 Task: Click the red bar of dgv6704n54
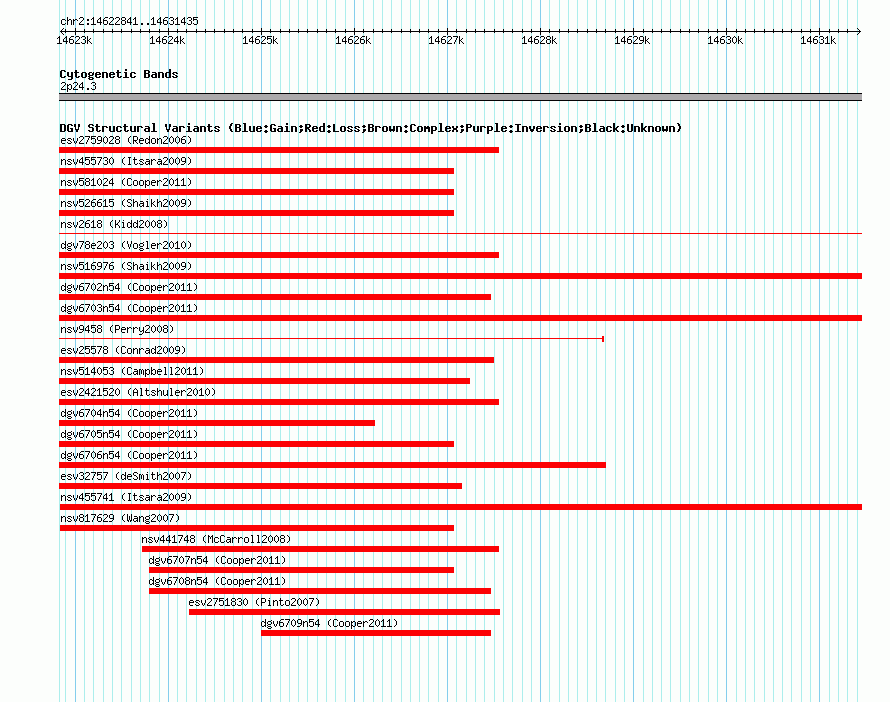pyautogui.click(x=217, y=423)
